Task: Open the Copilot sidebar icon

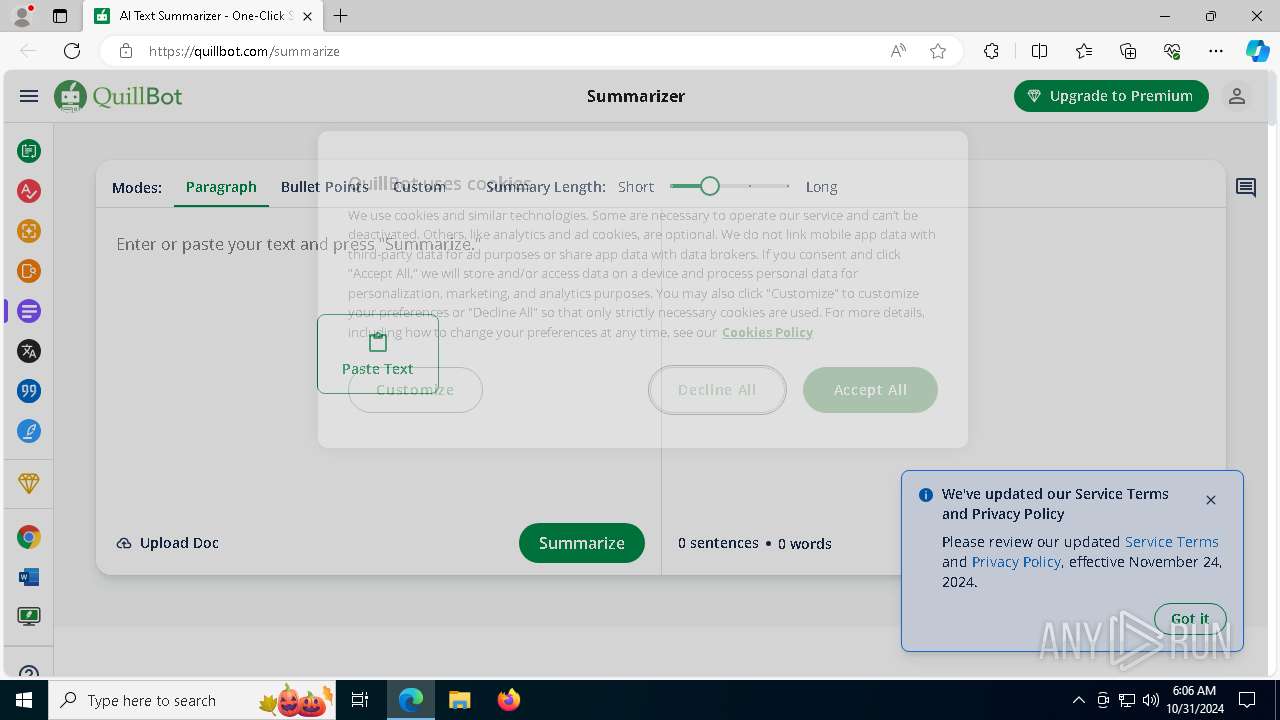Action: (1257, 51)
